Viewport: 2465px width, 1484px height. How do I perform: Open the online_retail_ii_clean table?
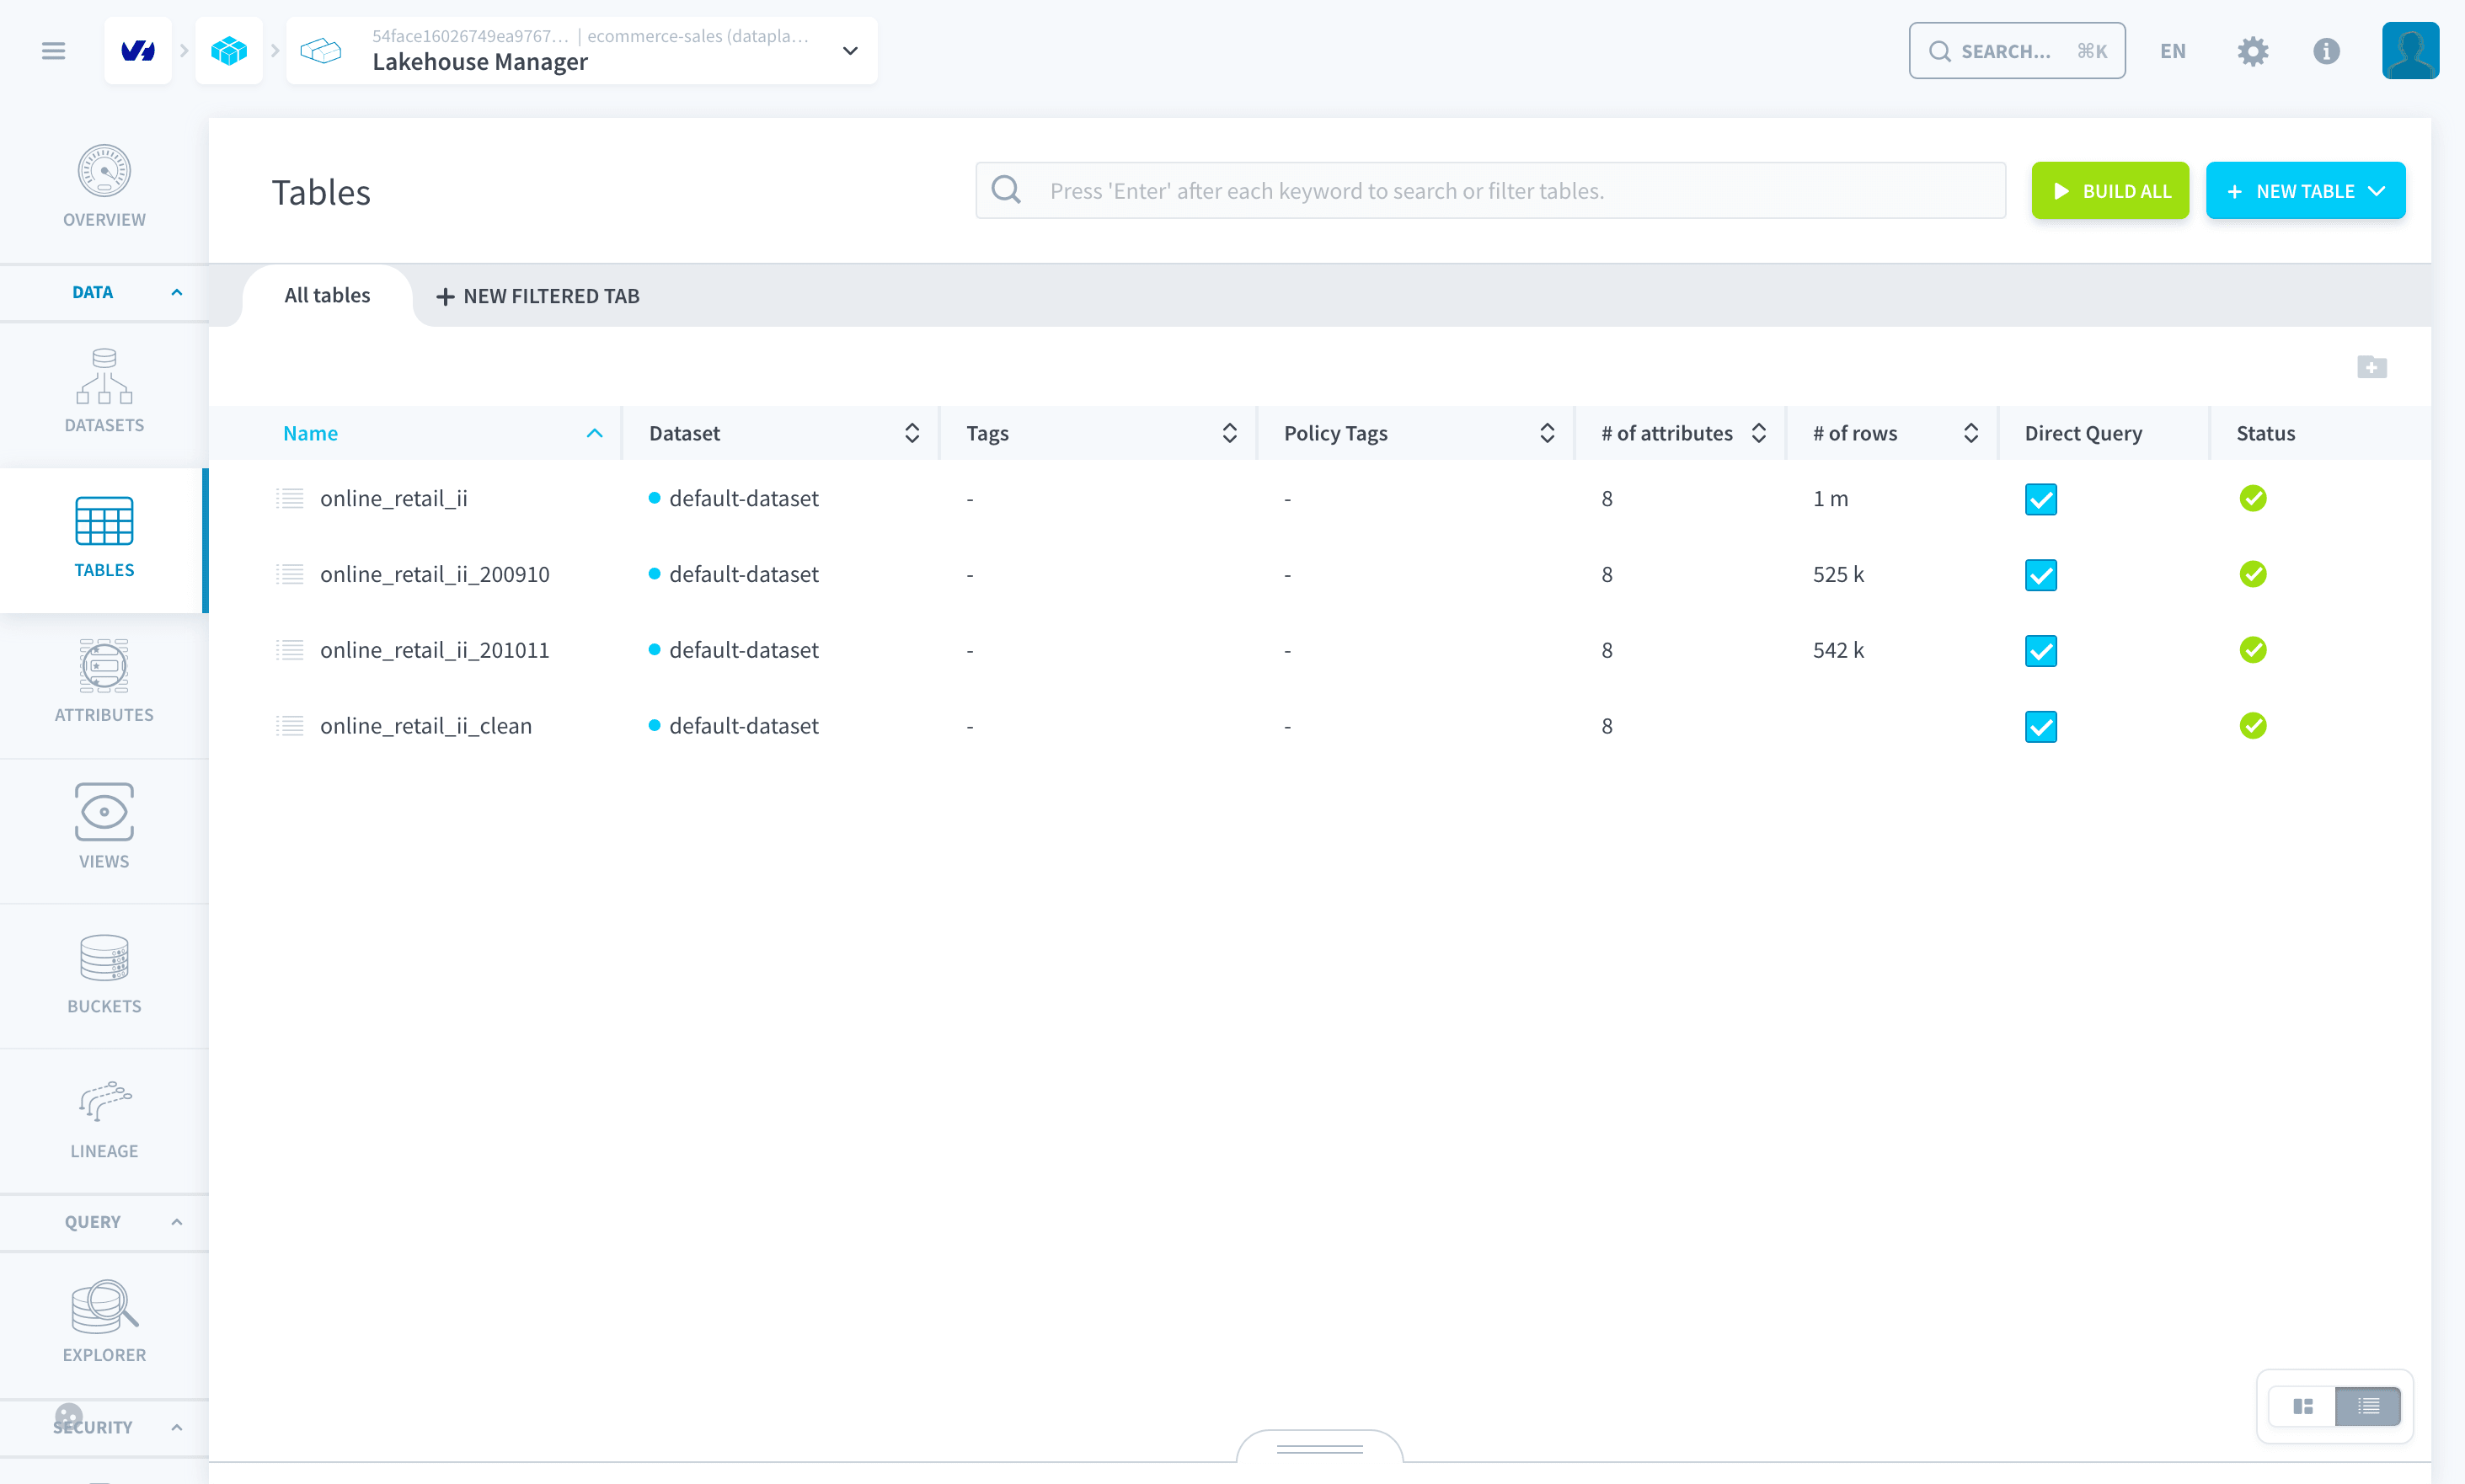click(x=425, y=726)
